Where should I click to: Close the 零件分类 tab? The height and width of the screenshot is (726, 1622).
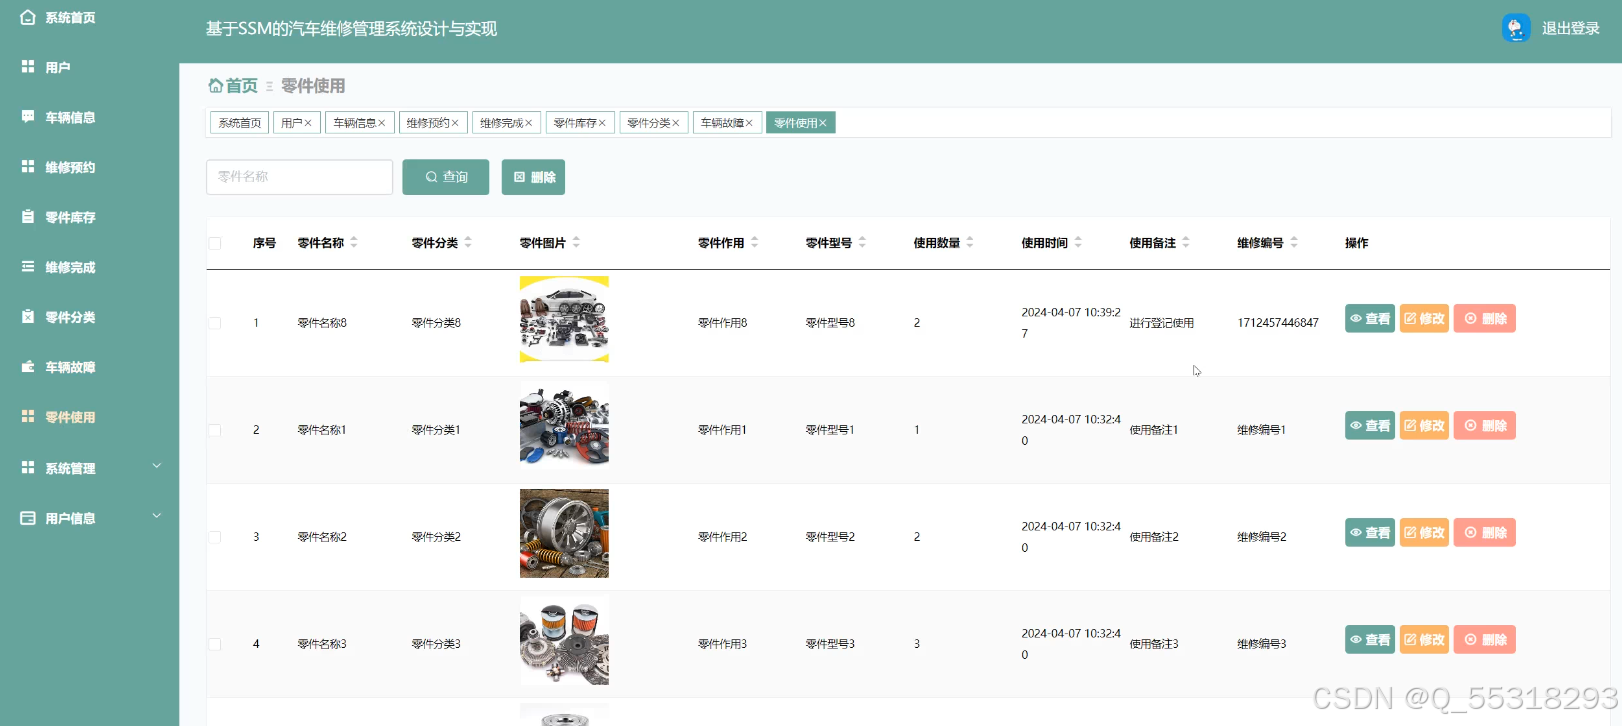[676, 123]
